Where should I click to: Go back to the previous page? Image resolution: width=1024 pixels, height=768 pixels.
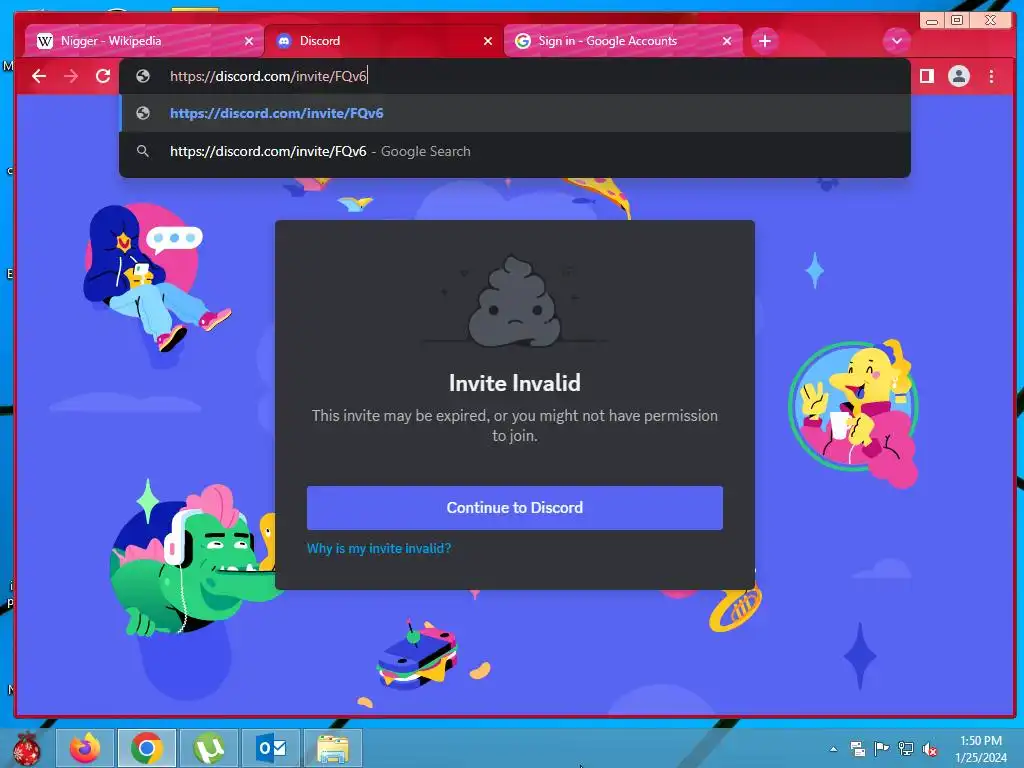point(39,76)
